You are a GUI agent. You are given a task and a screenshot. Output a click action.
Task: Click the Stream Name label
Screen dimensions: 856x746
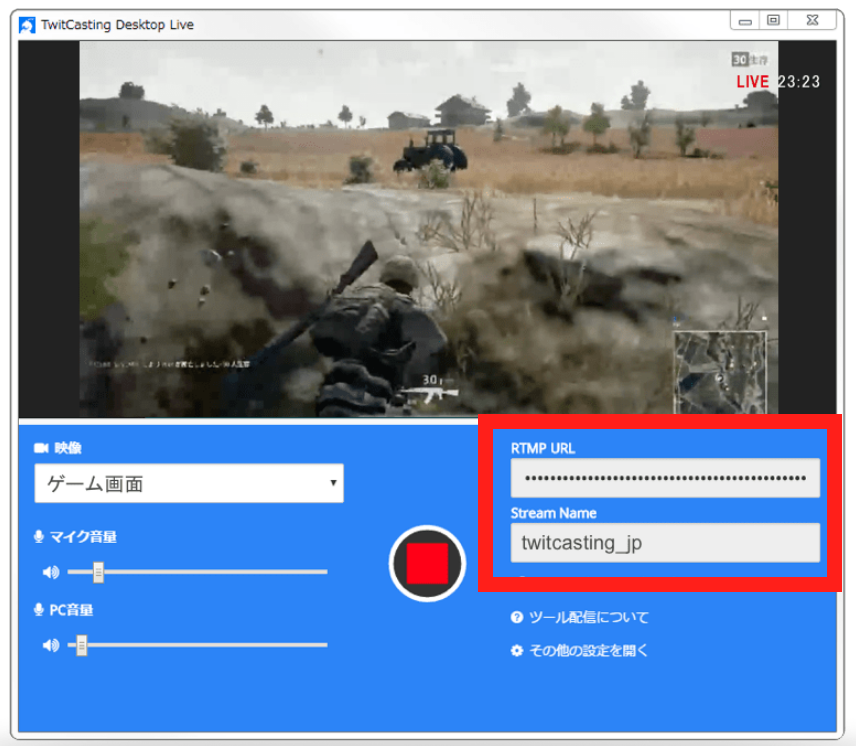(554, 513)
